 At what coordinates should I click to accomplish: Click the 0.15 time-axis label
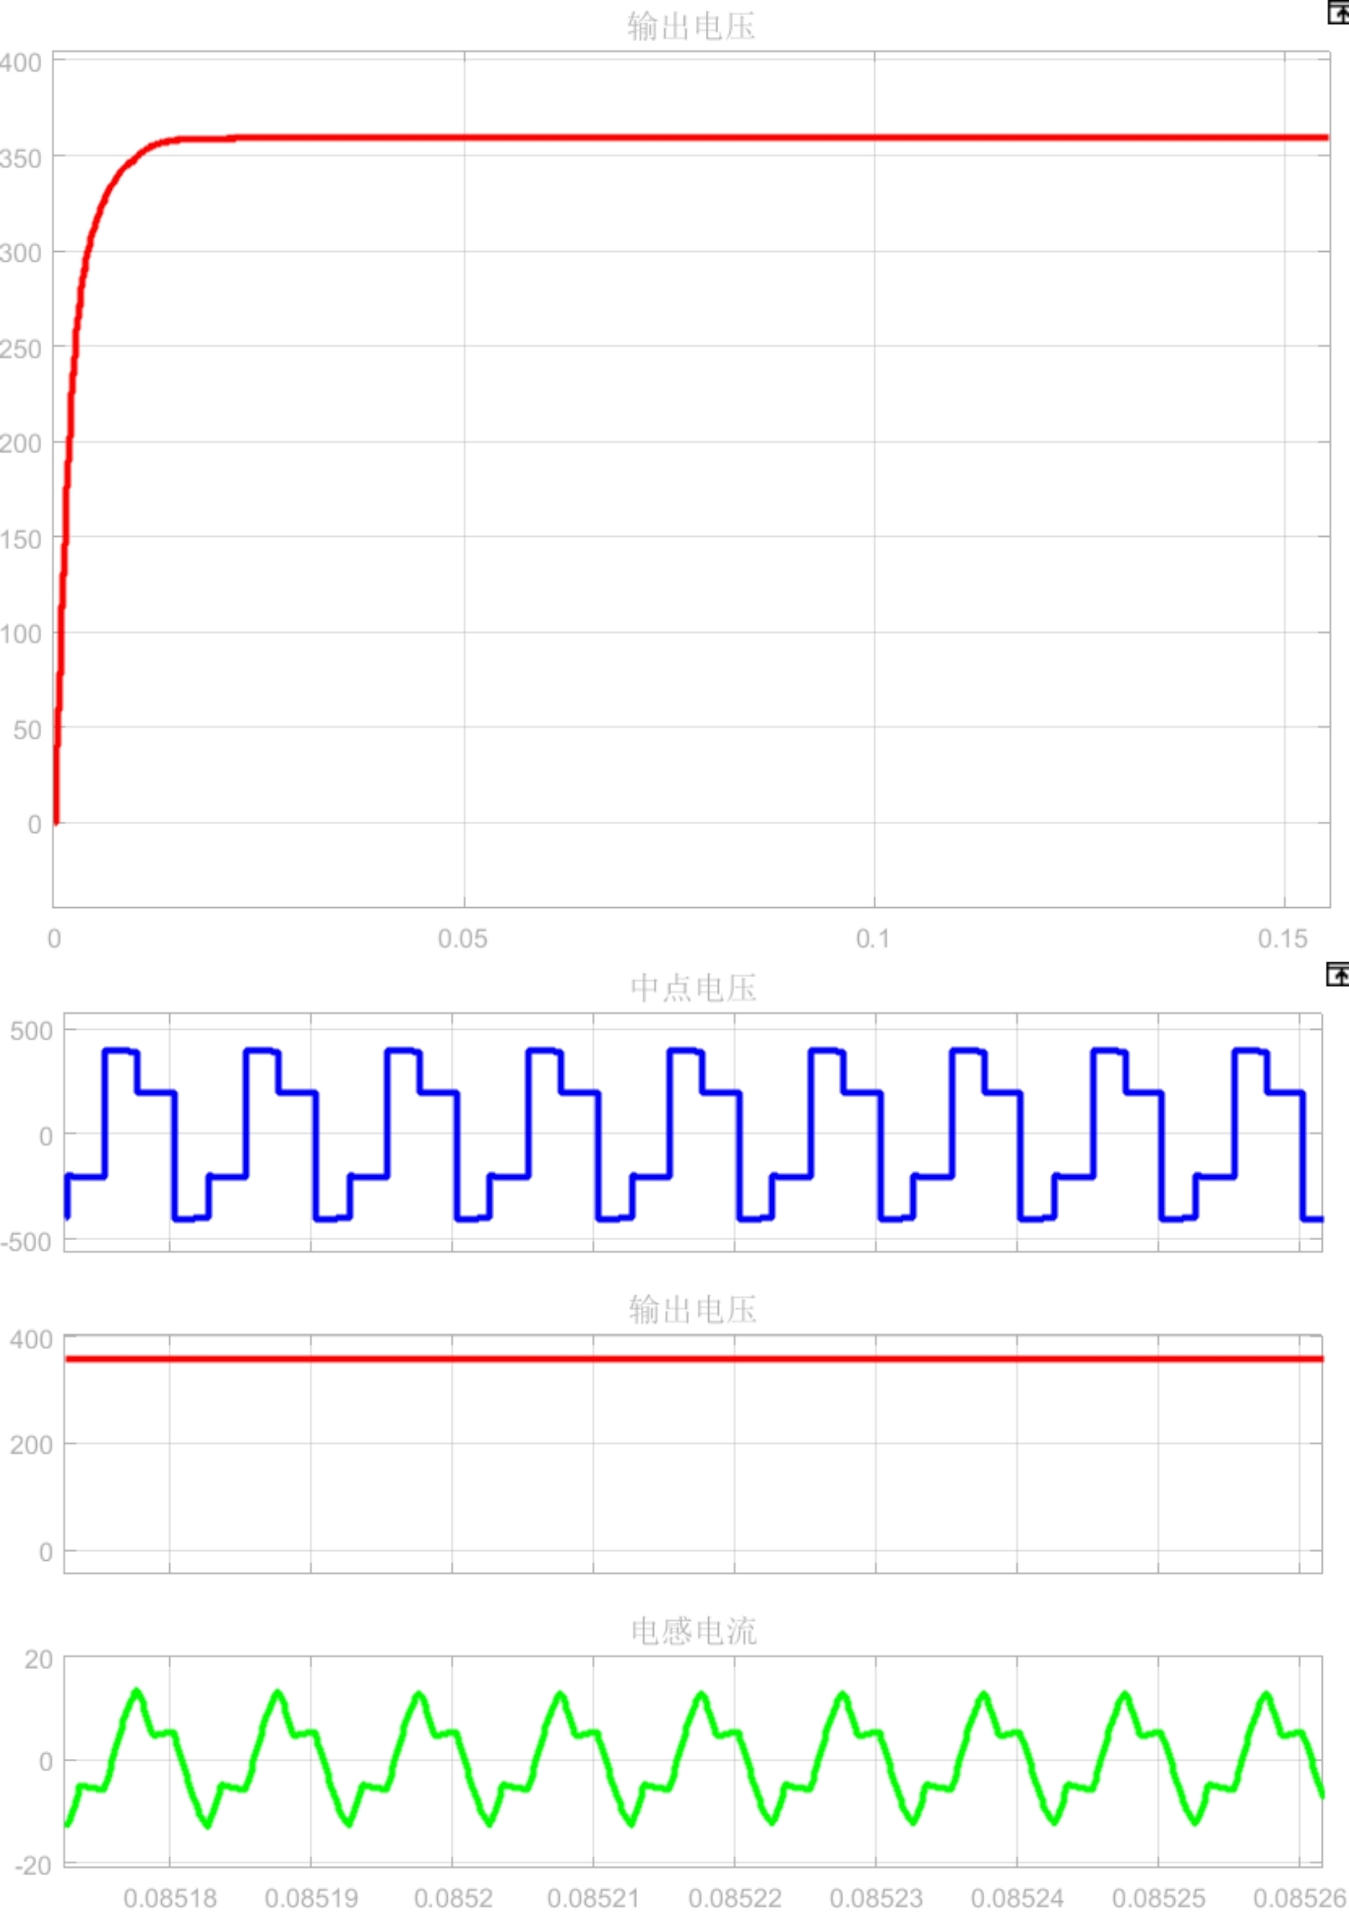[x=1283, y=939]
